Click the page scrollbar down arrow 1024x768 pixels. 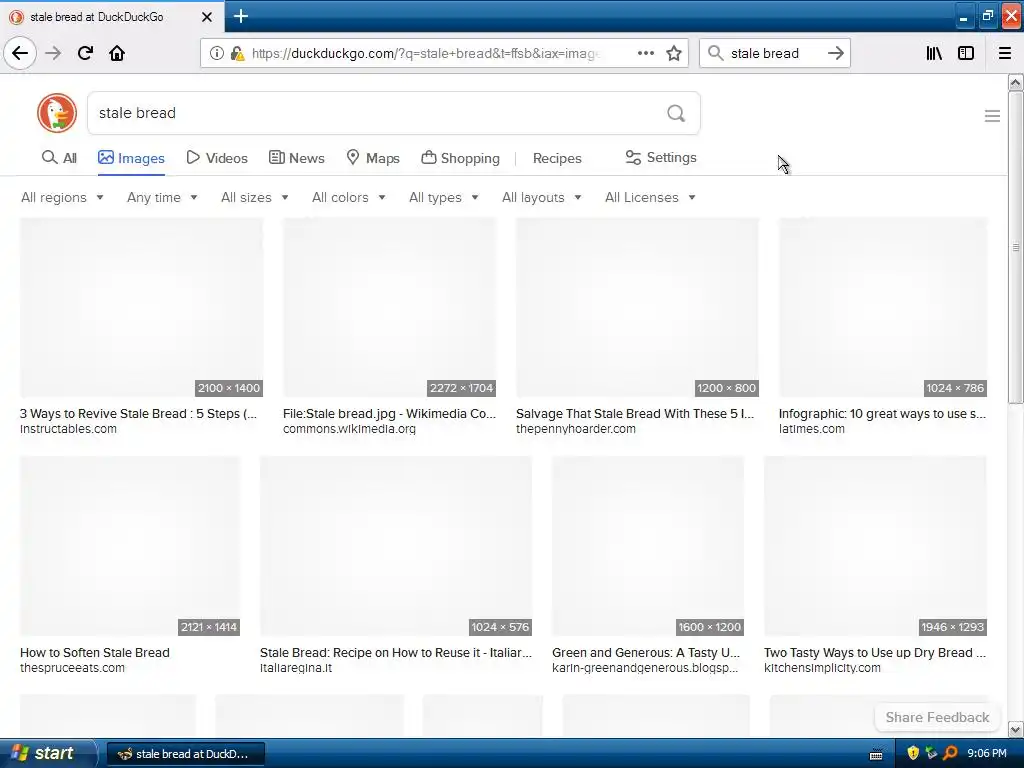[1015, 729]
